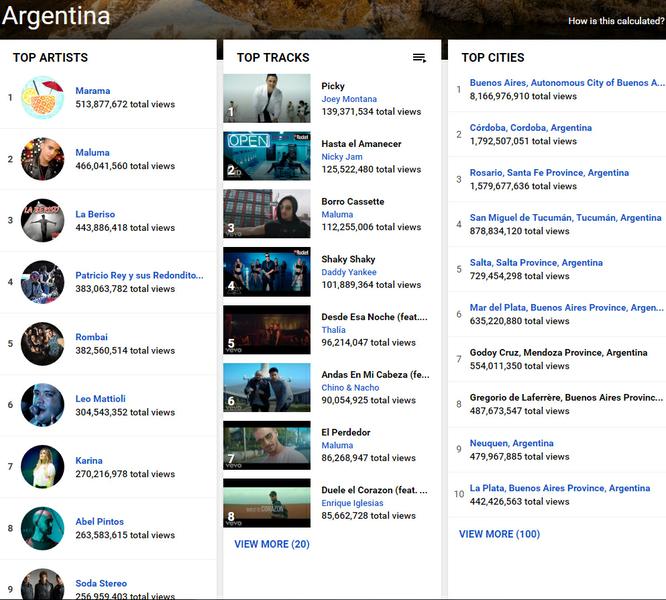This screenshot has width=666, height=600.
Task: Click the Shaky Shaky video thumbnail
Action: [x=266, y=272]
